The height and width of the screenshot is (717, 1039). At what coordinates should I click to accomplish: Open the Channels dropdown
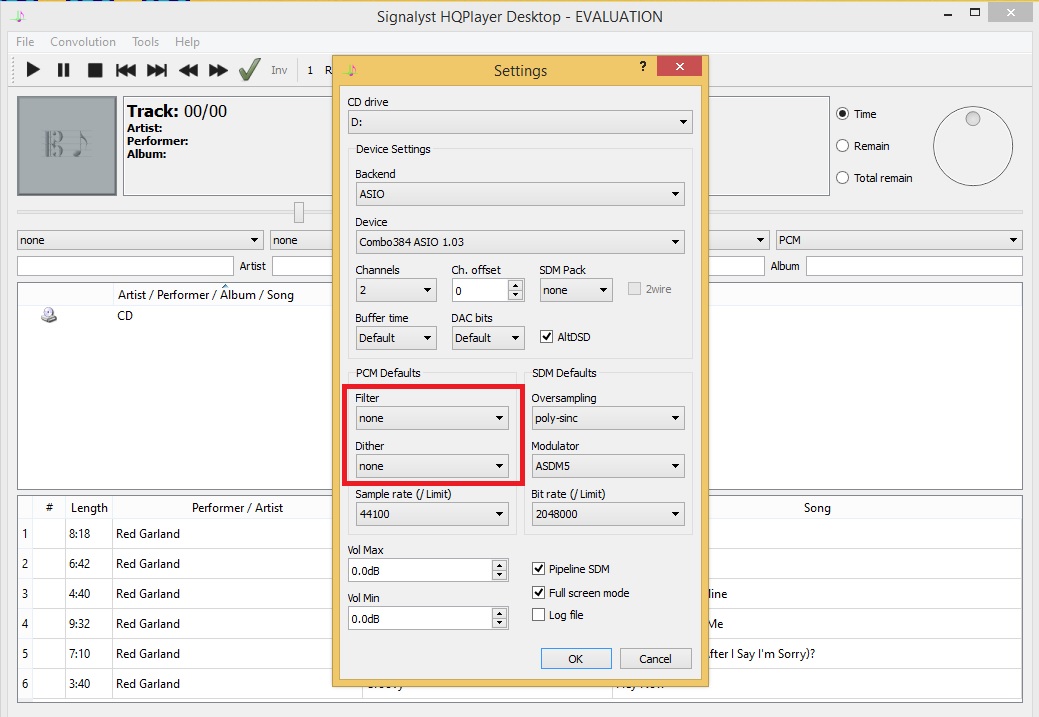tap(396, 290)
